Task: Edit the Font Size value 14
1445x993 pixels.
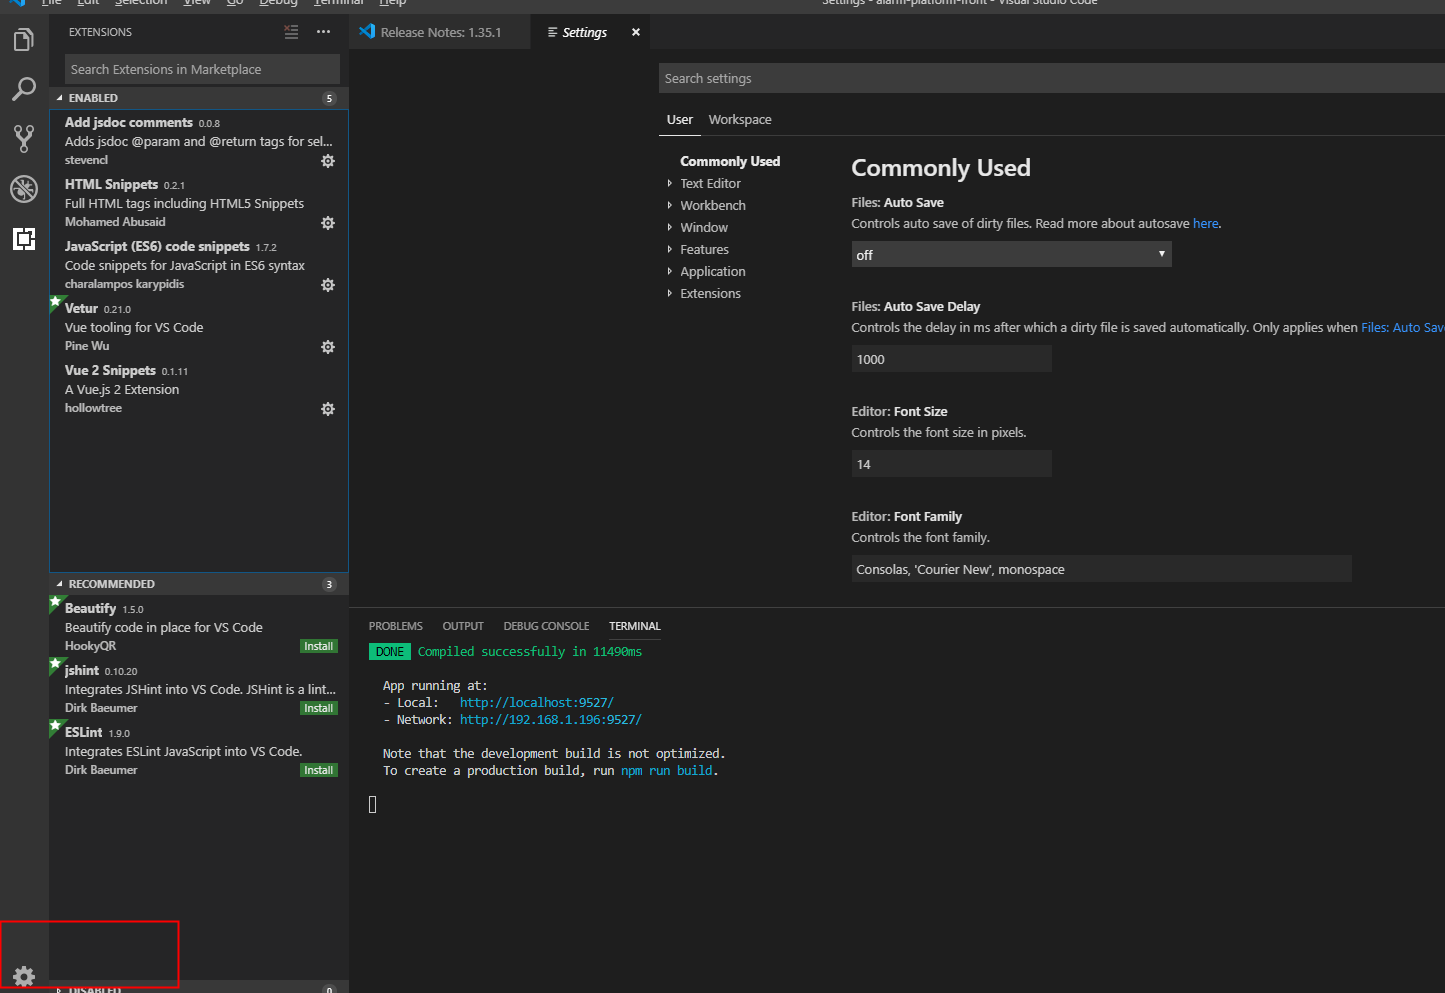Action: [951, 464]
